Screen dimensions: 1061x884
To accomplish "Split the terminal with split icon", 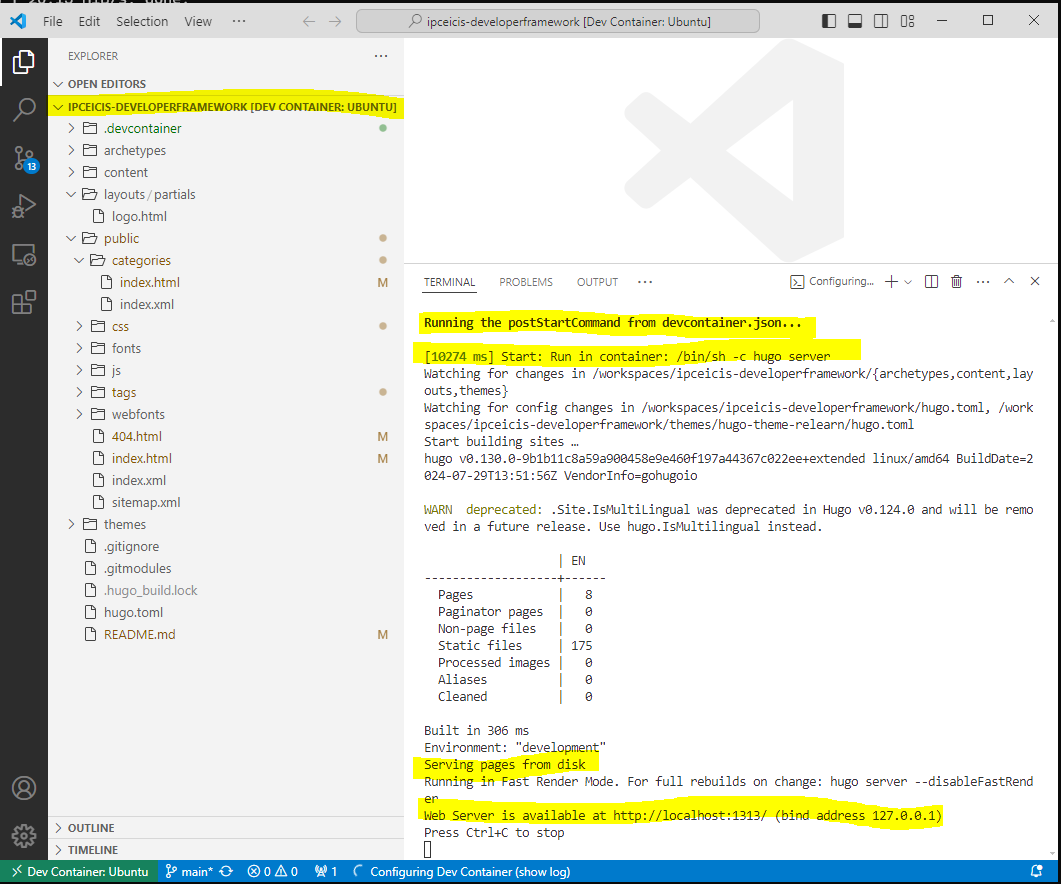I will (x=931, y=282).
